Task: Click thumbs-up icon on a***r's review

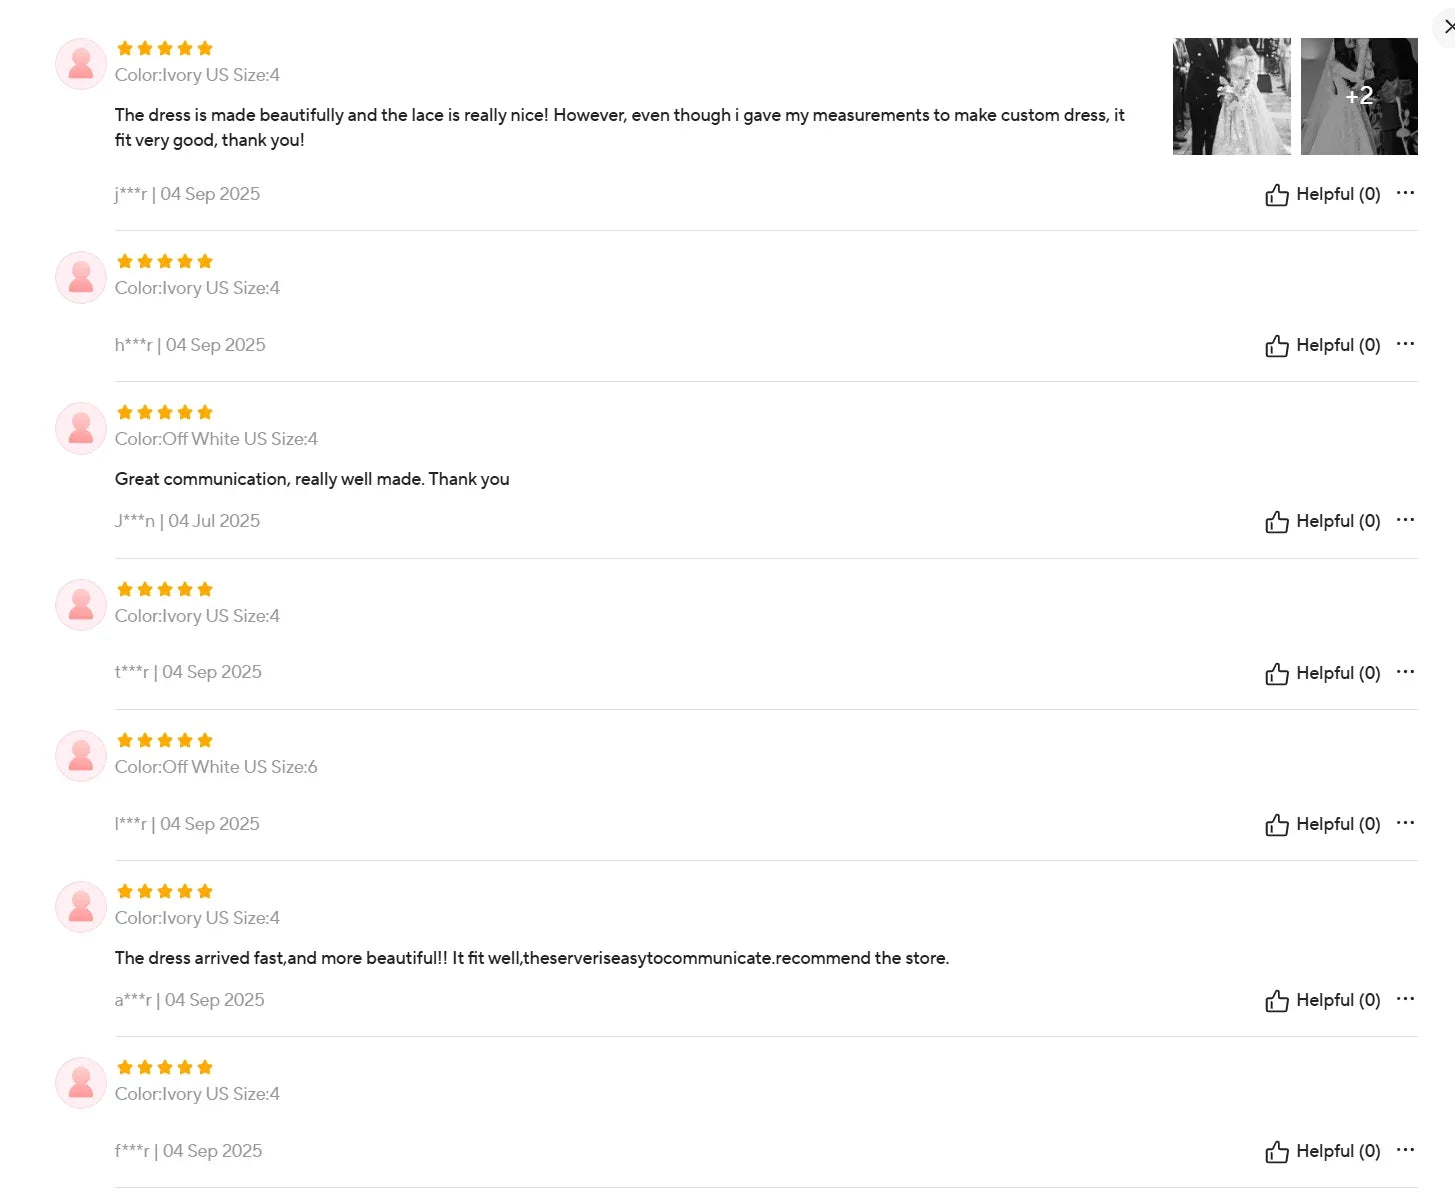Action: pos(1276,1001)
